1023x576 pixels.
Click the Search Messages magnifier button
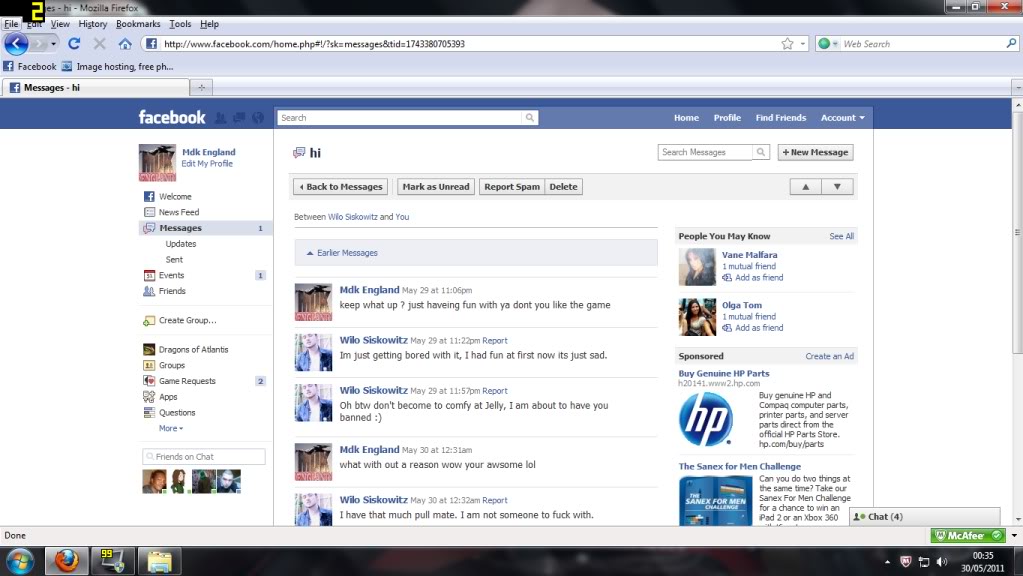761,153
